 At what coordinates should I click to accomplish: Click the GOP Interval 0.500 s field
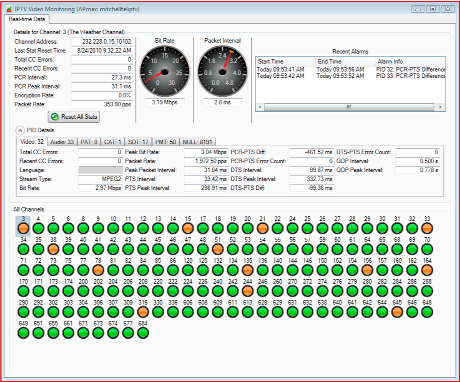(x=417, y=161)
